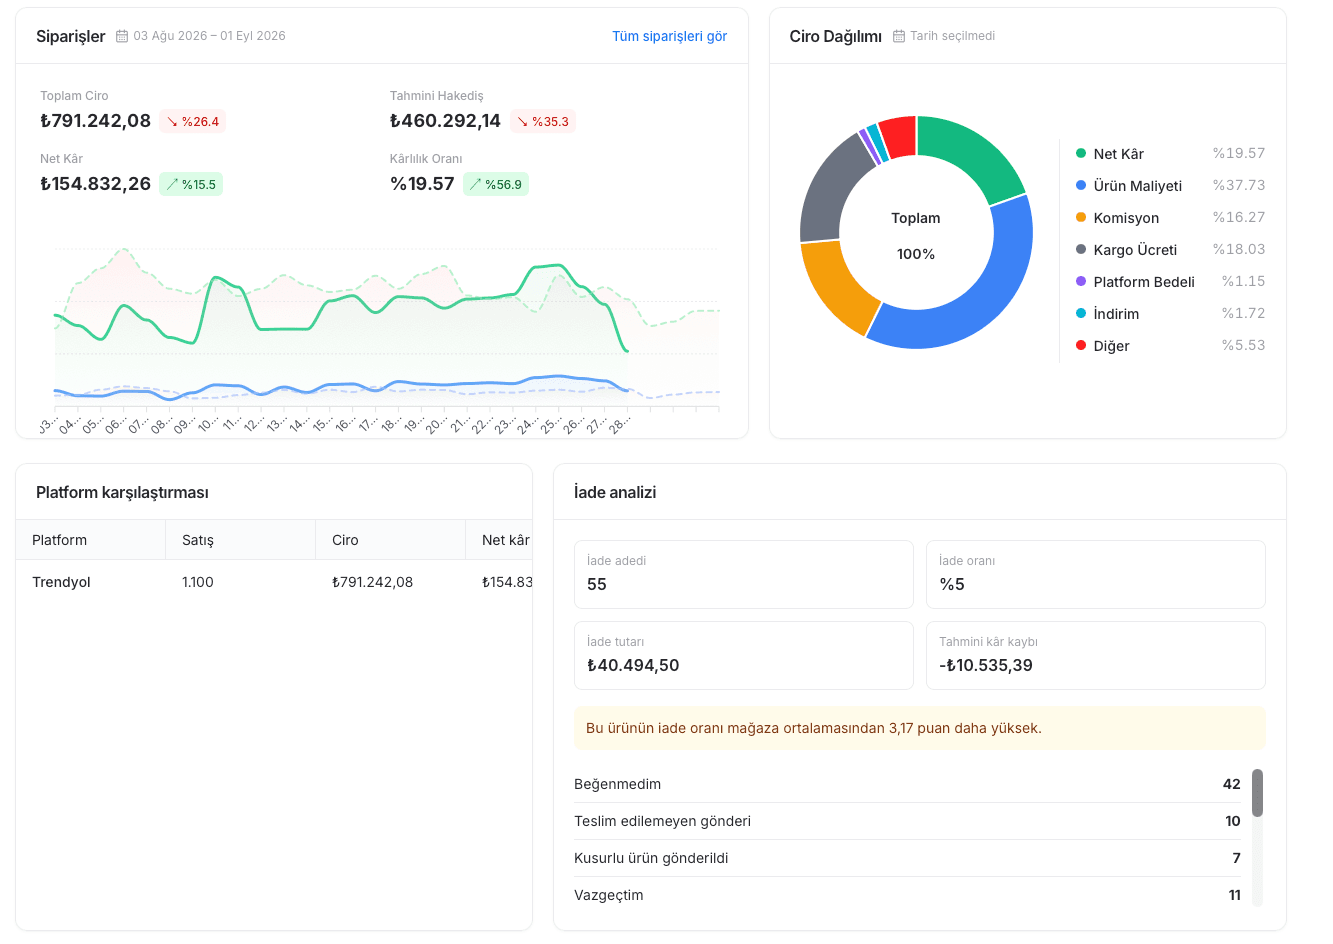Viewport: 1333px width, 944px height.
Task: Click the Net kâr column header
Action: pos(499,540)
